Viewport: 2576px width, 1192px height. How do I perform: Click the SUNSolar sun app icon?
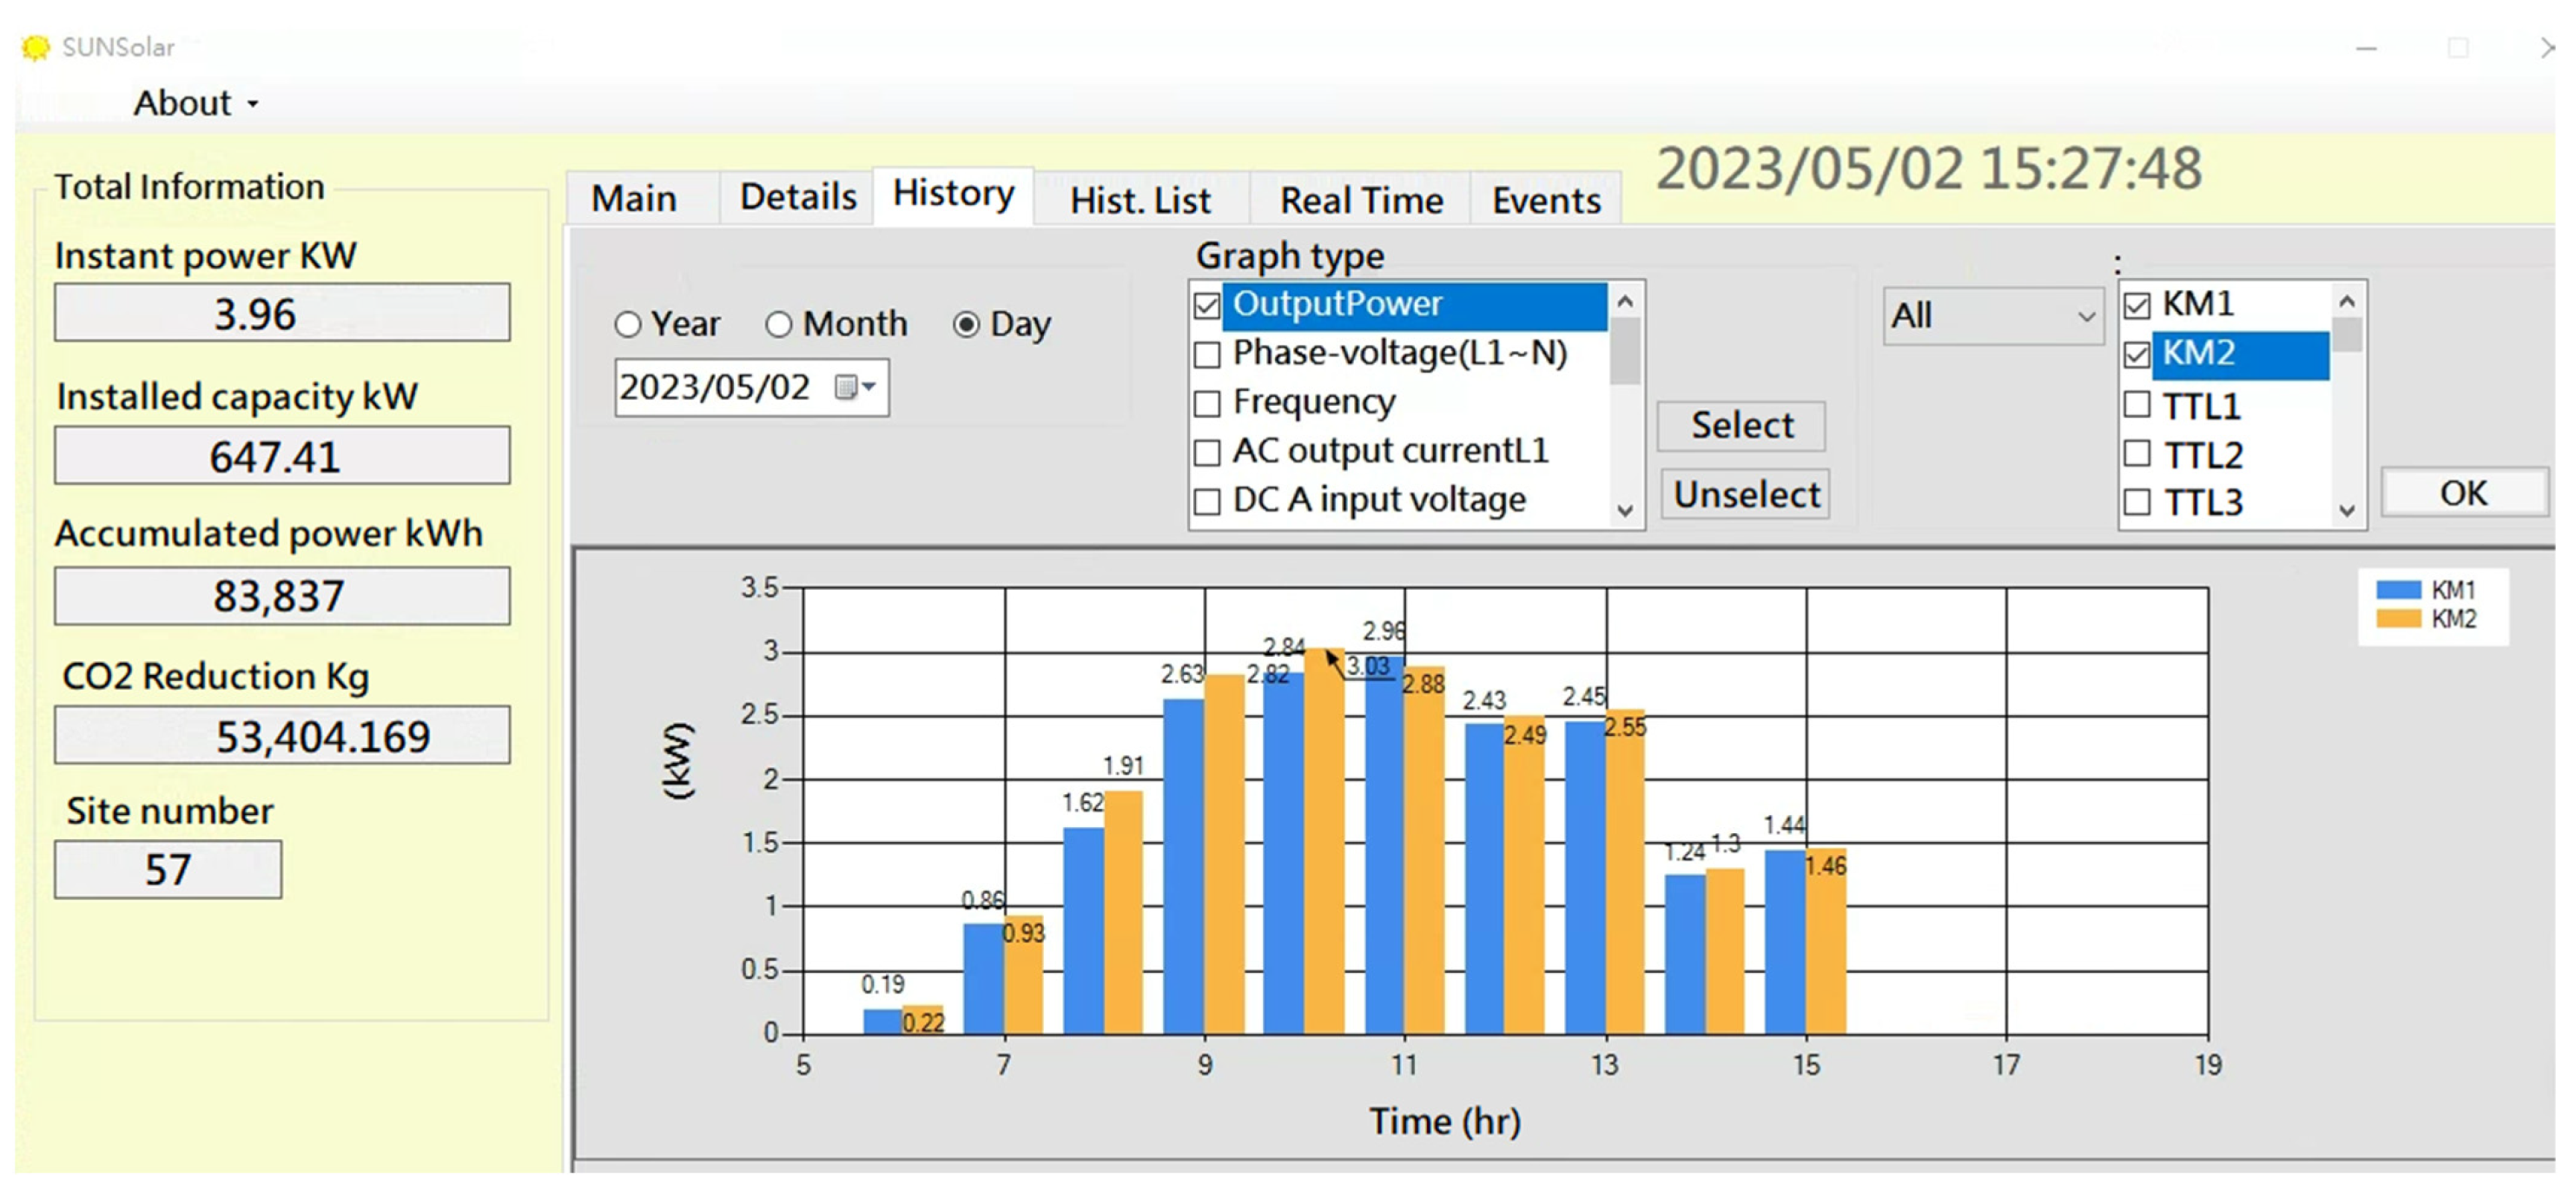35,47
